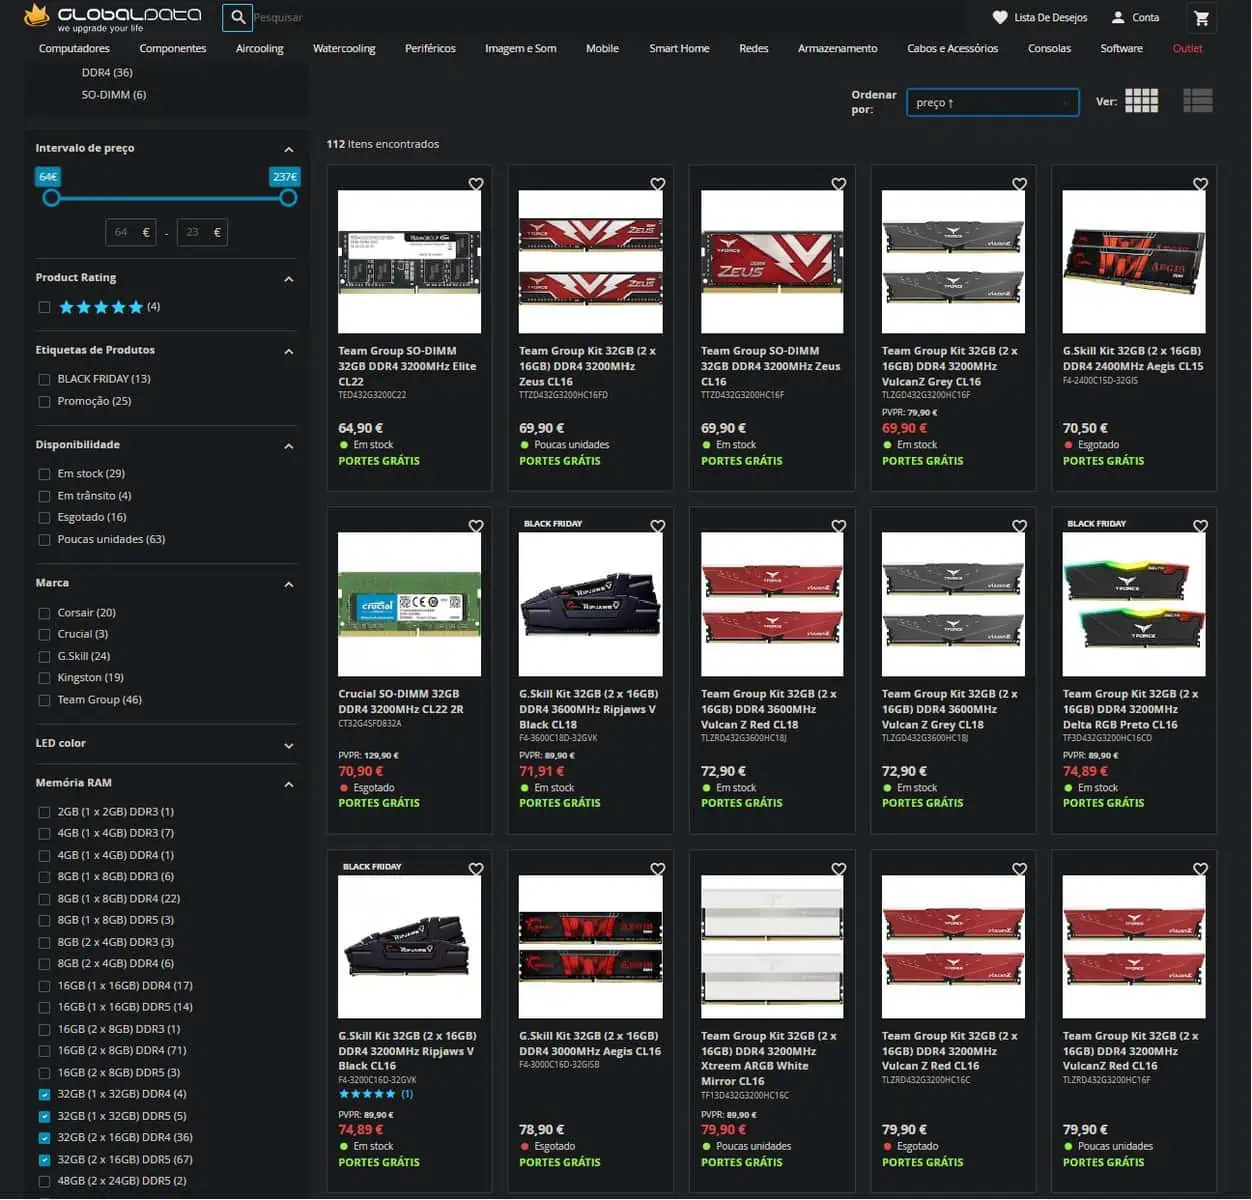Image resolution: width=1252 pixels, height=1200 pixels.
Task: Wishlist G.Skill 3600MHz Ripjaws V Black CL18
Action: tap(658, 526)
